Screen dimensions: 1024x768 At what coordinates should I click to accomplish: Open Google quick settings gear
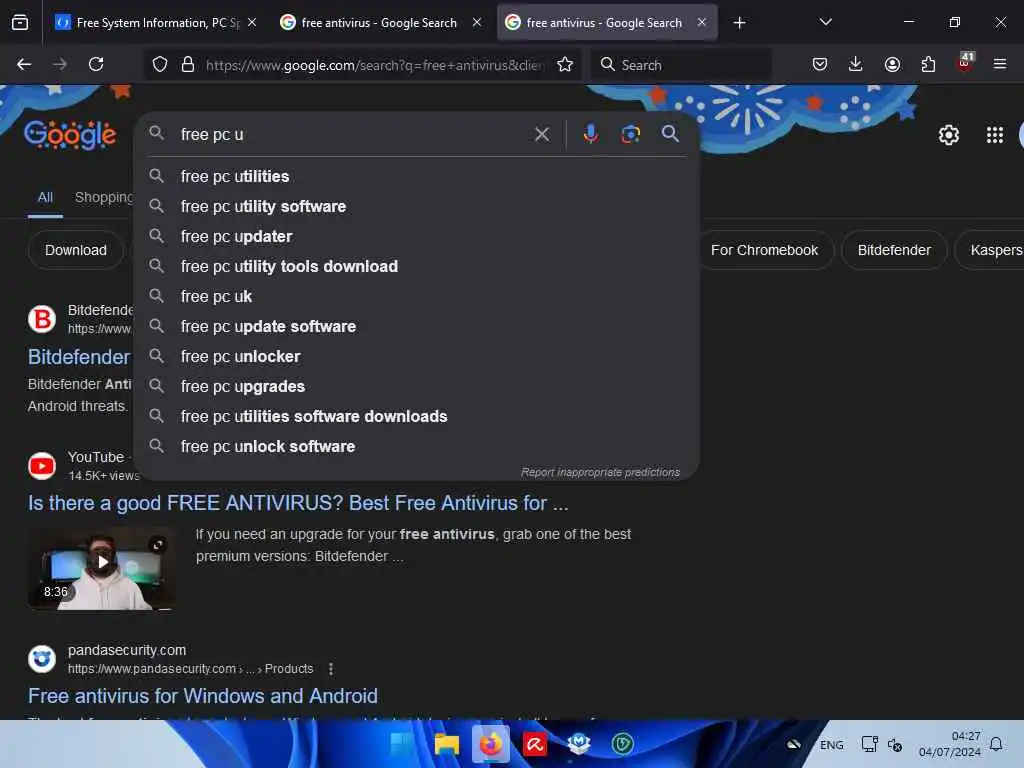click(x=948, y=135)
